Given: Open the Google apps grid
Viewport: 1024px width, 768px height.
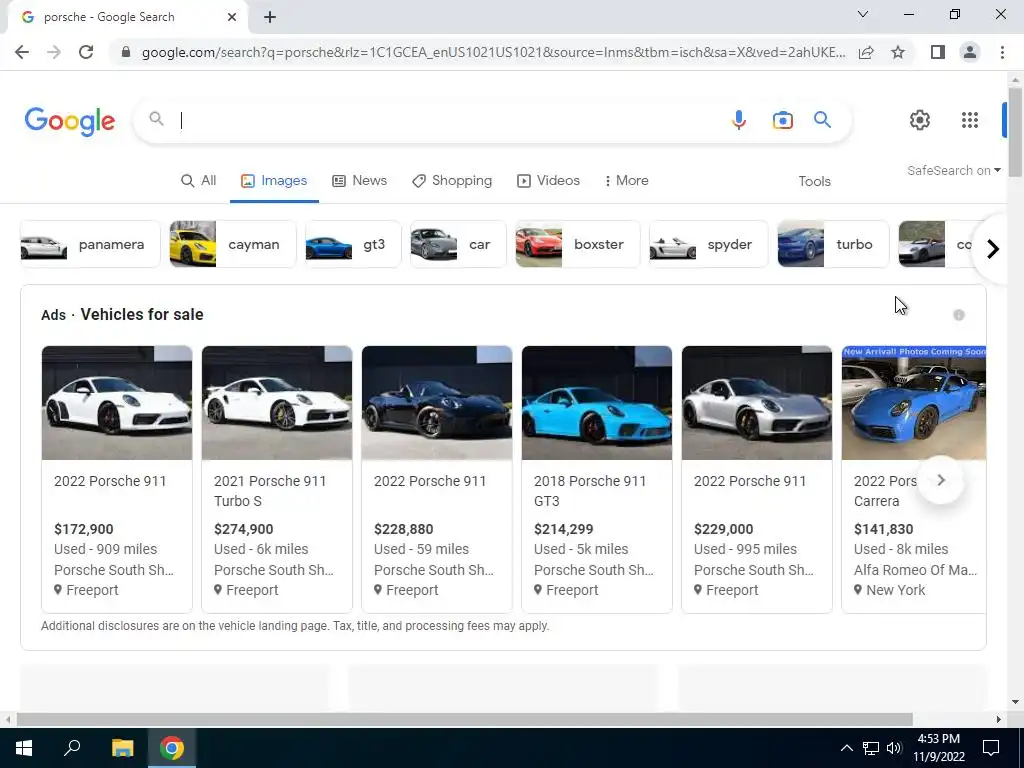Looking at the screenshot, I should 970,120.
